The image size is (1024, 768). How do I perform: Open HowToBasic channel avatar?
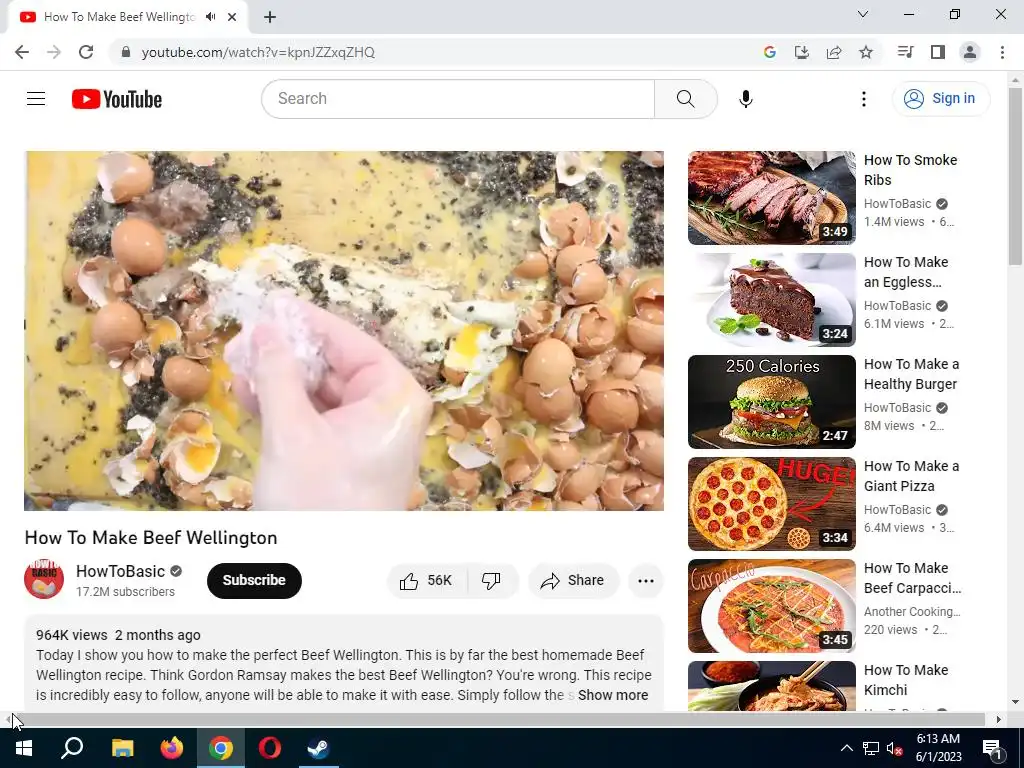44,579
